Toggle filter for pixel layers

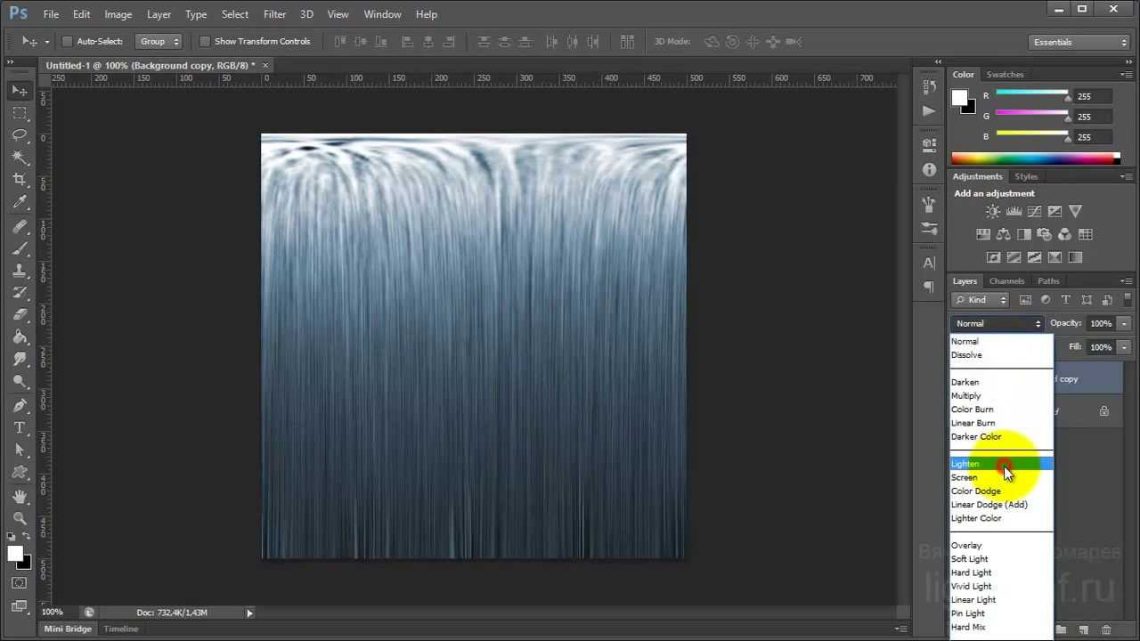tap(1025, 300)
